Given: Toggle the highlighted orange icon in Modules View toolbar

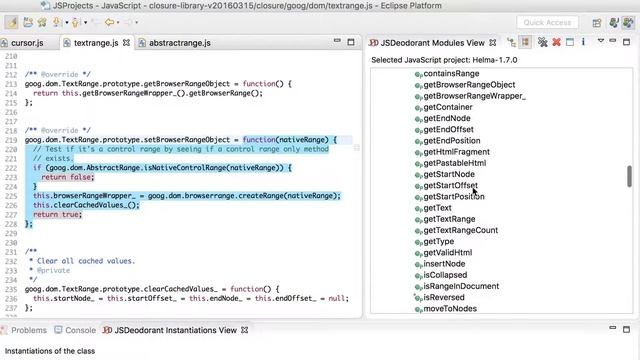Looking at the screenshot, I should coord(525,42).
